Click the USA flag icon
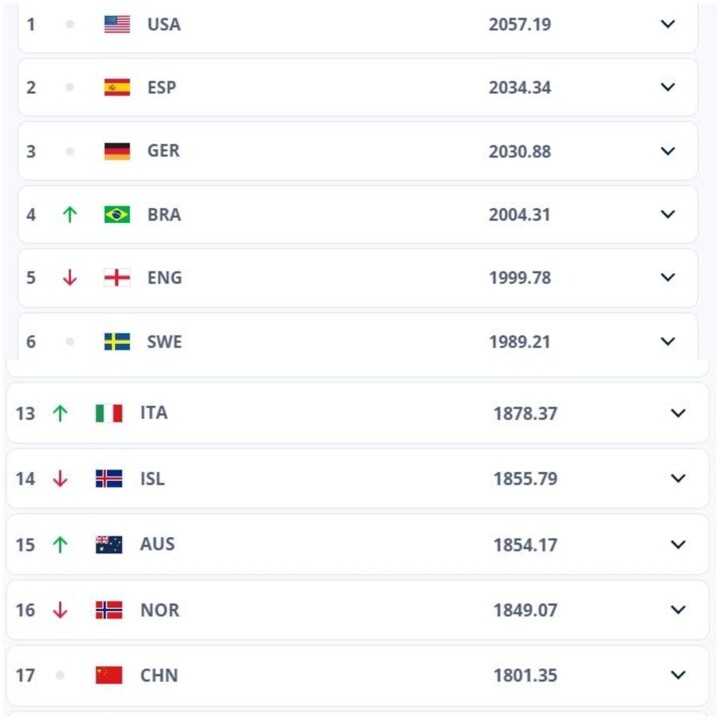This screenshot has width=720, height=720. click(x=117, y=24)
